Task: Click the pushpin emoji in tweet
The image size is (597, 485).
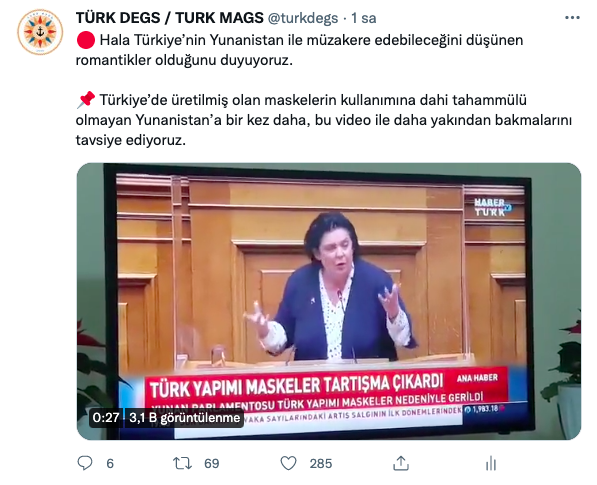Action: pos(86,100)
